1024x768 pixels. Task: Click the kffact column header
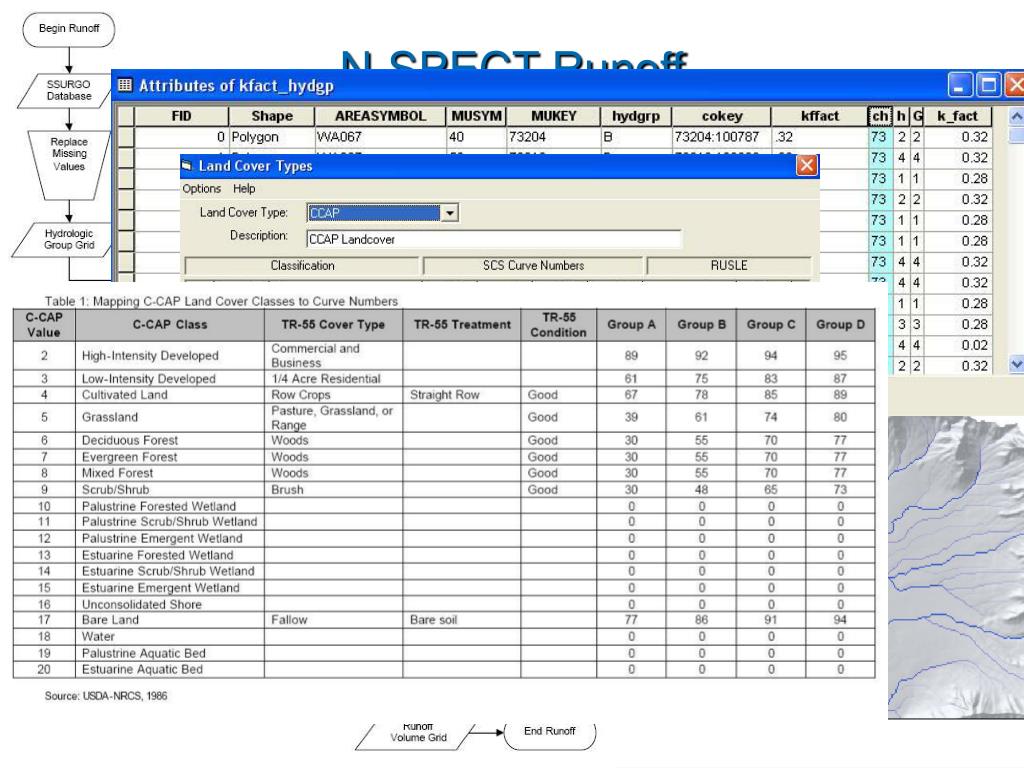(x=820, y=116)
